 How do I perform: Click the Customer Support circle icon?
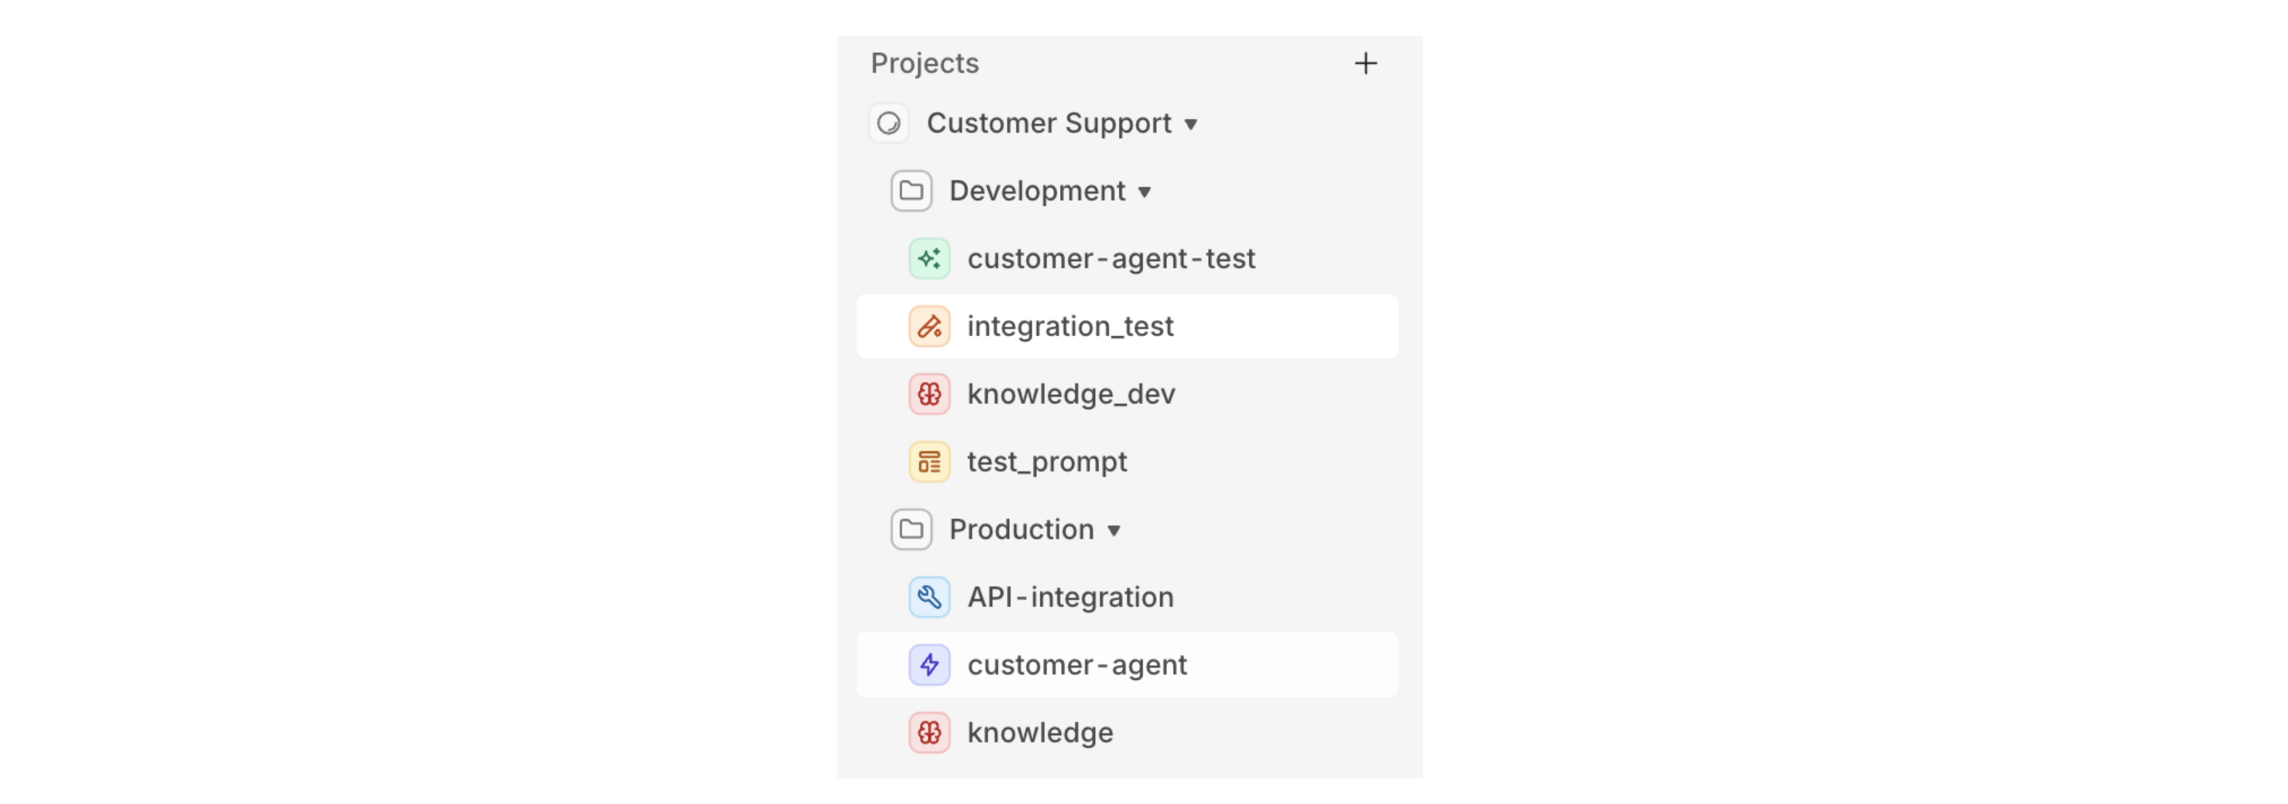(x=889, y=124)
